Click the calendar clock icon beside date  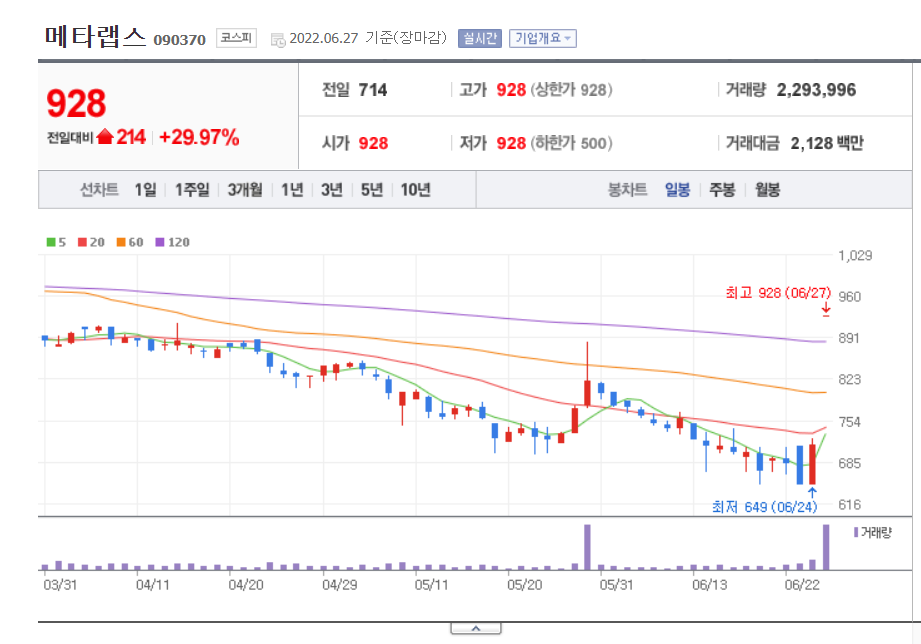point(278,40)
